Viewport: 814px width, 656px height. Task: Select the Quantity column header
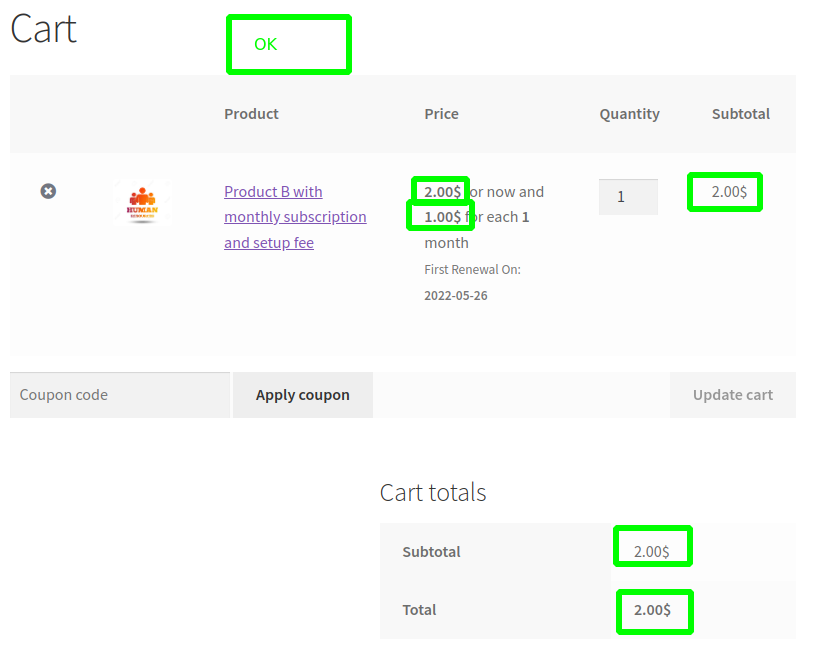[629, 114]
